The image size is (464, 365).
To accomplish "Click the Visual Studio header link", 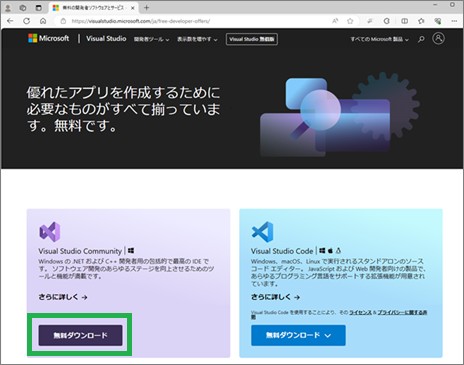I will [106, 38].
